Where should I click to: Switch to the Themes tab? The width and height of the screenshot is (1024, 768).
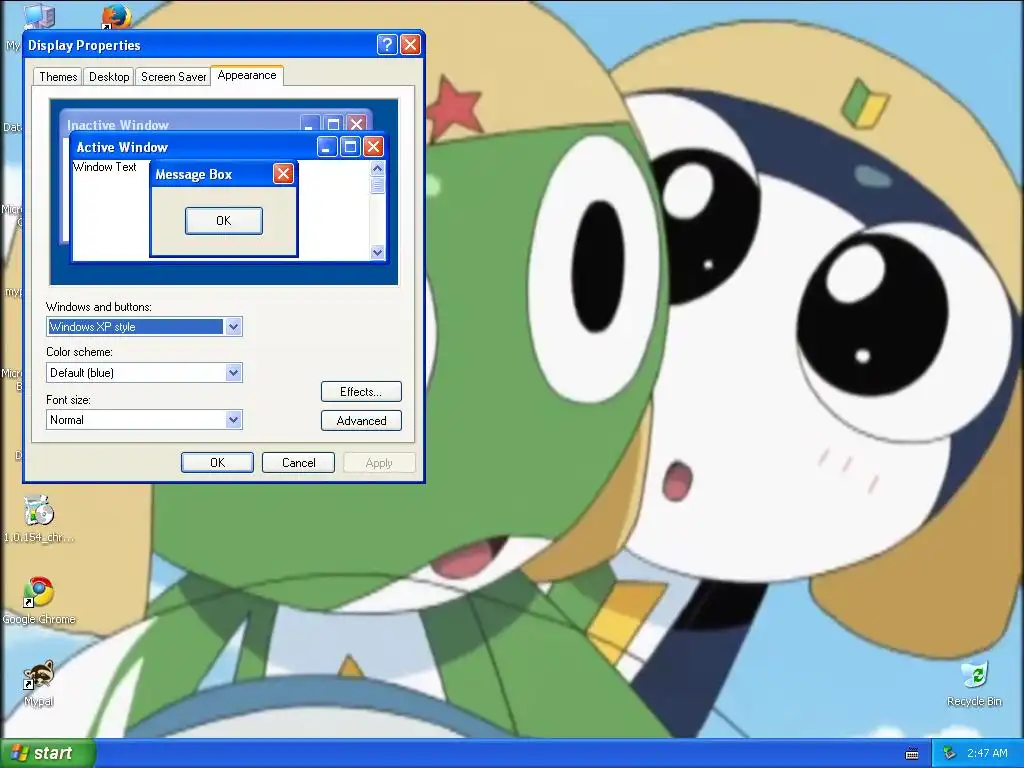click(x=58, y=76)
